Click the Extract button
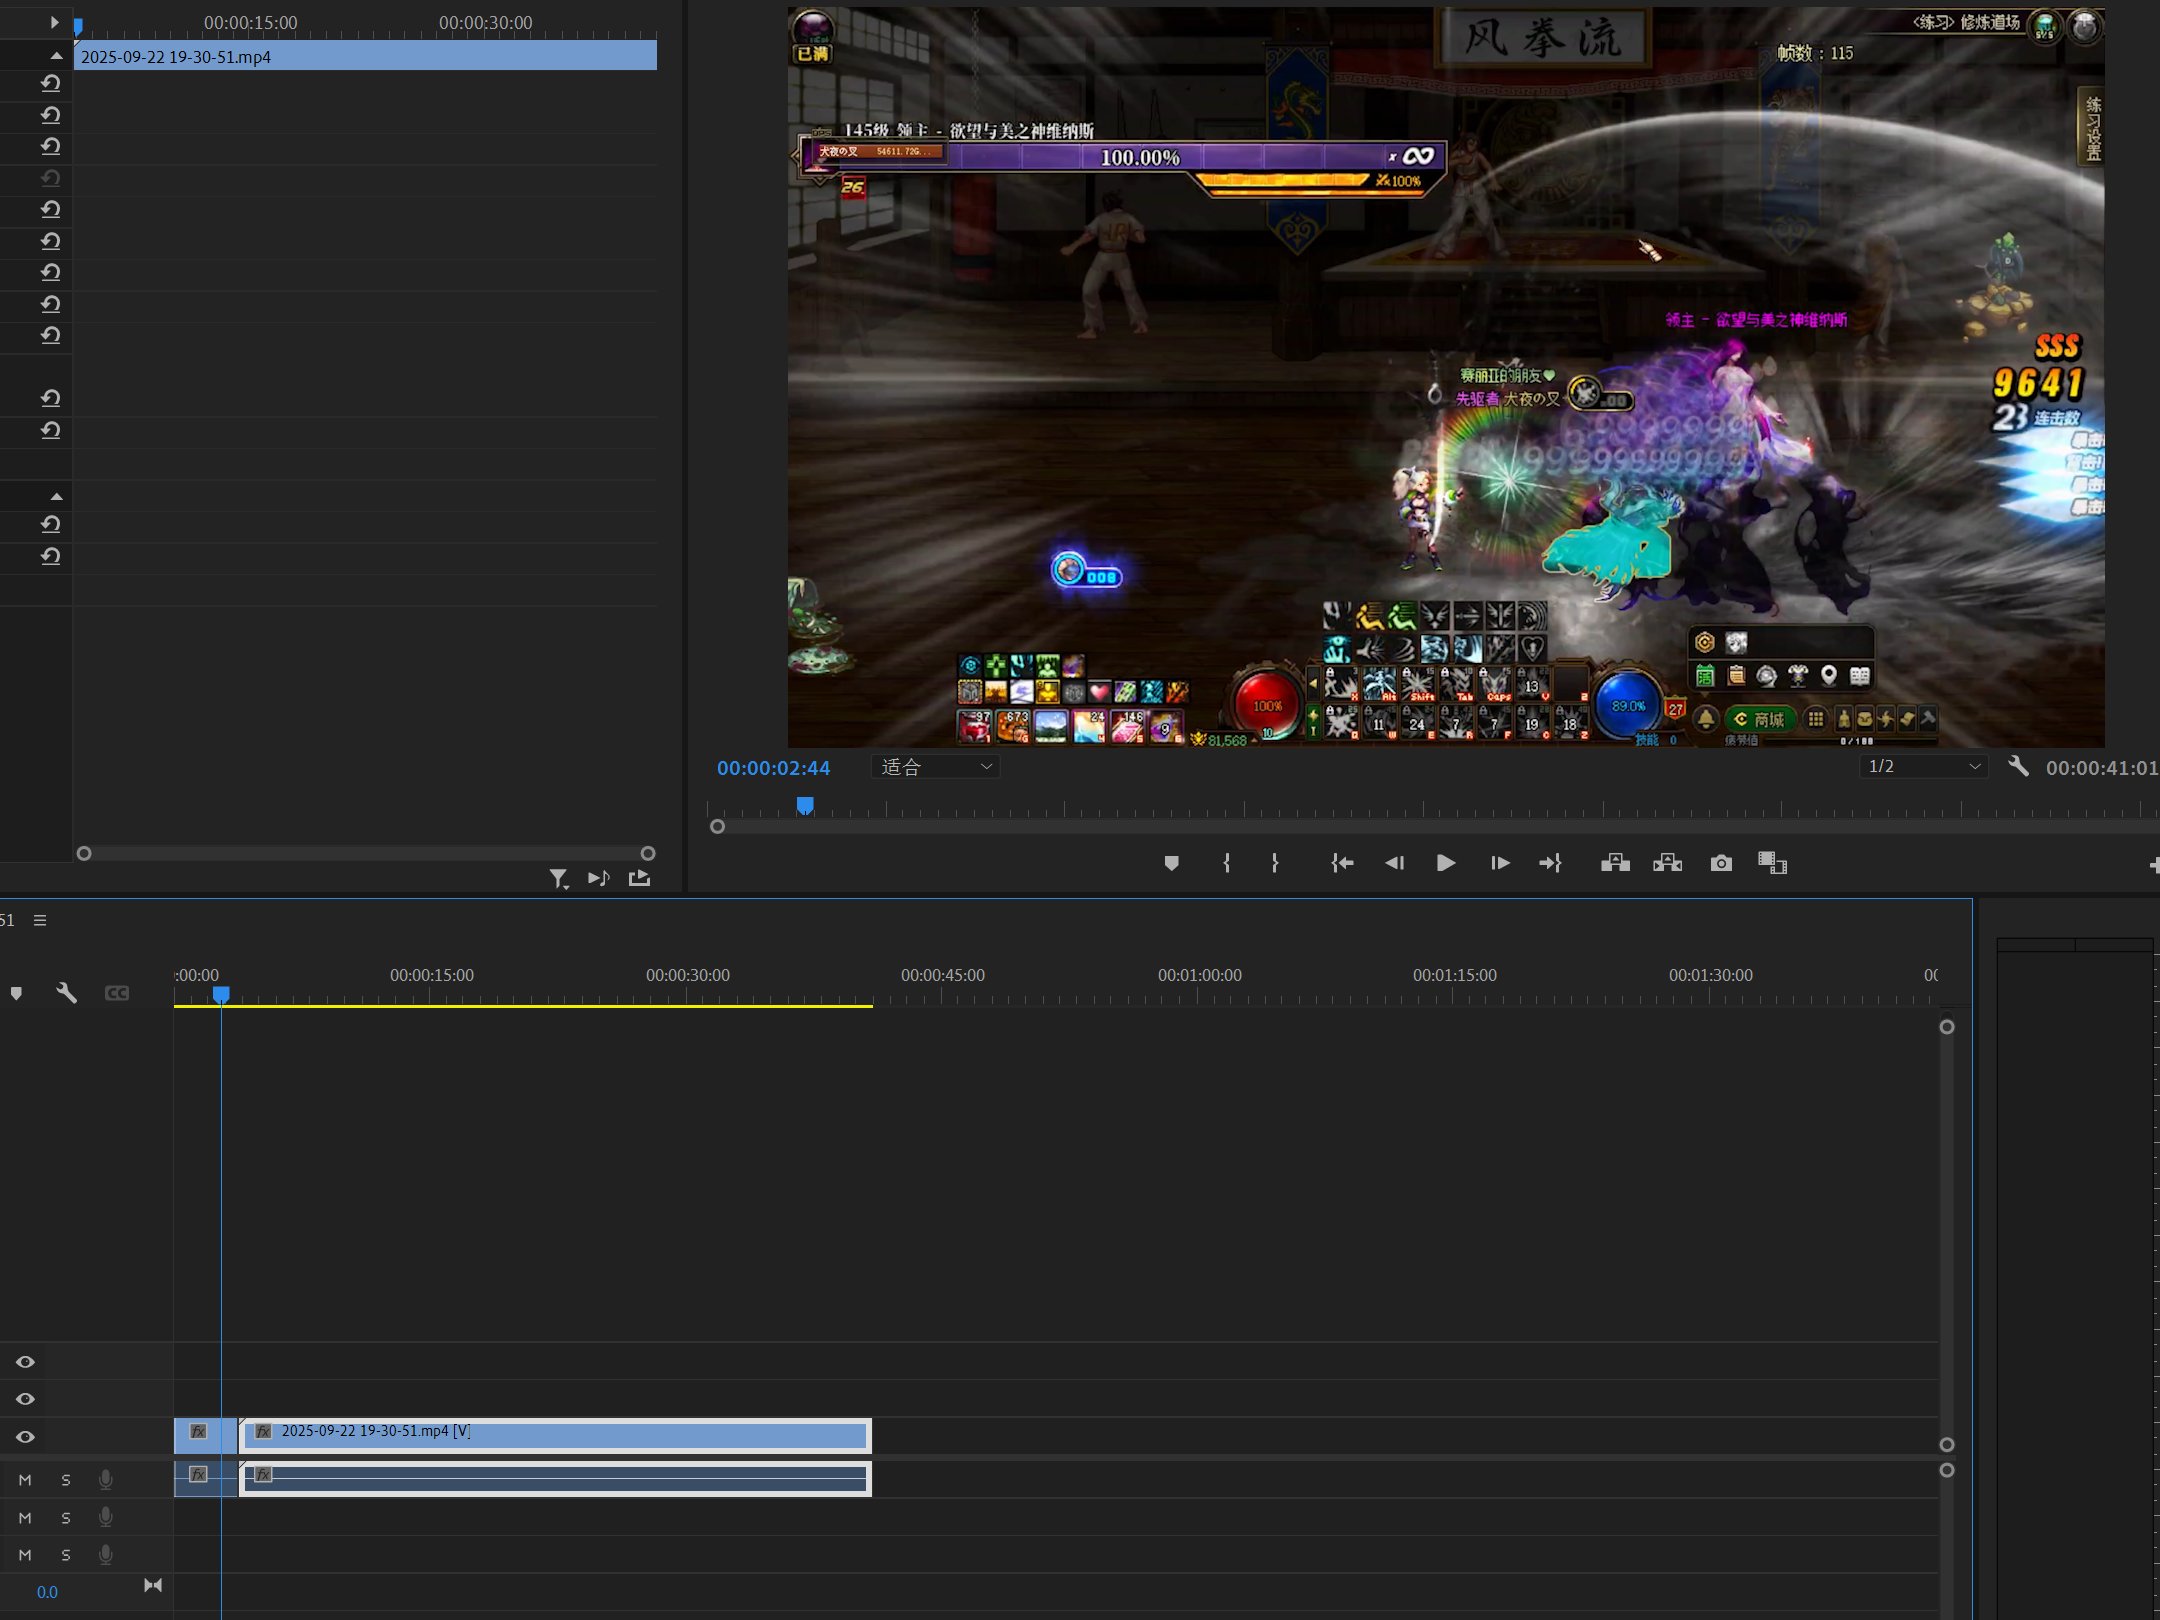Viewport: 2160px width, 1620px height. point(1667,863)
